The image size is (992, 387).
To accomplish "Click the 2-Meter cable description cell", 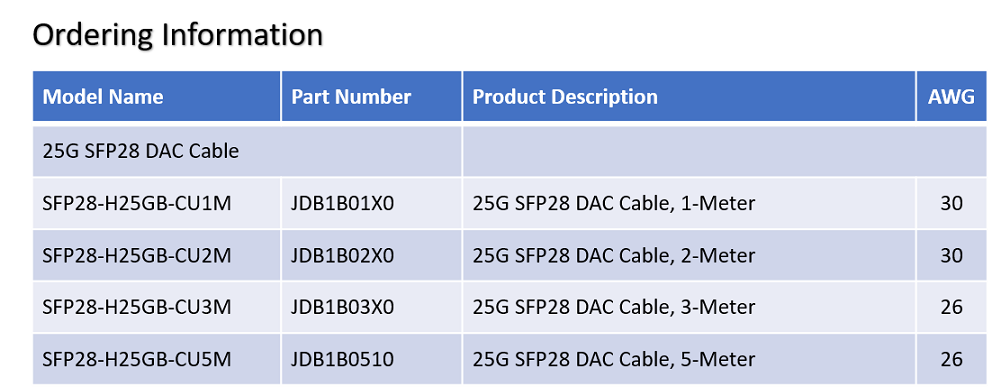I will (x=689, y=255).
